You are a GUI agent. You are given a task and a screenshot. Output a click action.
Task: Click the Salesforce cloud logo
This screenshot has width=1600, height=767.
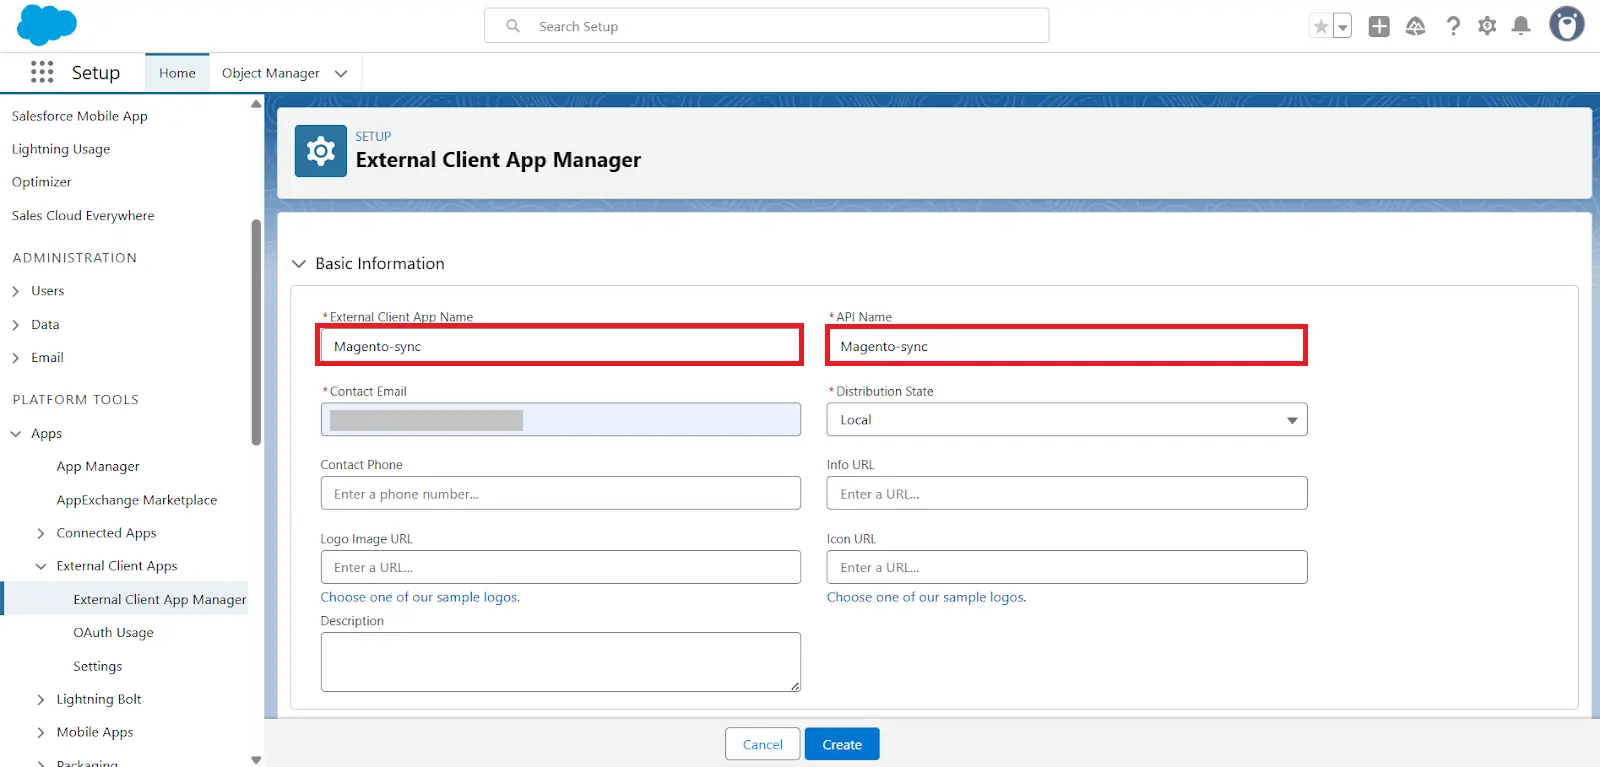point(46,25)
